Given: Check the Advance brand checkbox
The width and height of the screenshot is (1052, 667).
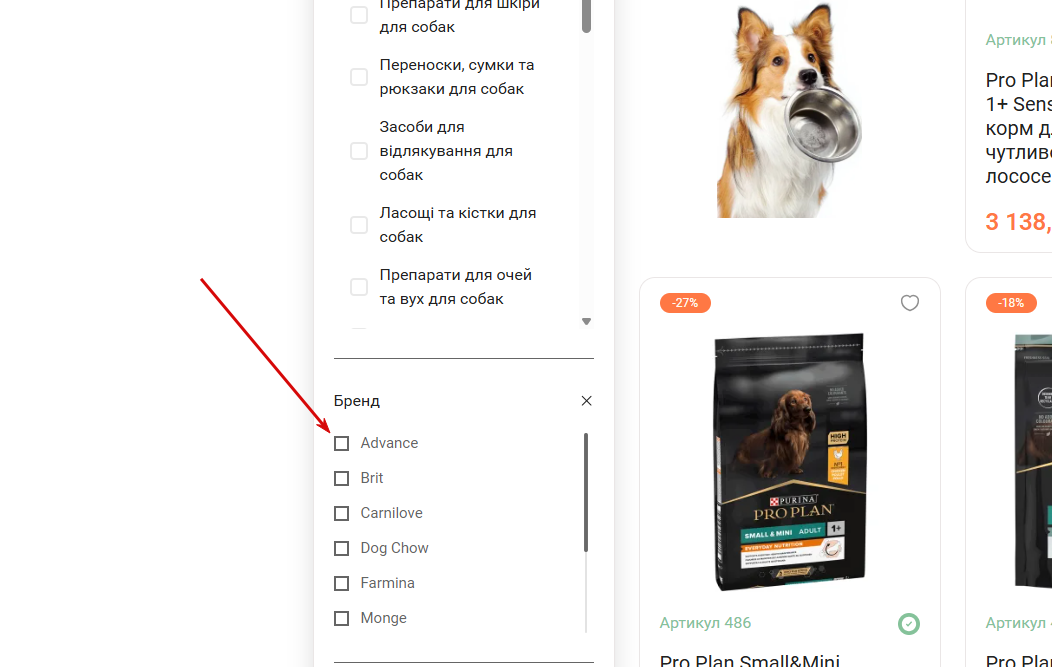Looking at the screenshot, I should pos(341,444).
